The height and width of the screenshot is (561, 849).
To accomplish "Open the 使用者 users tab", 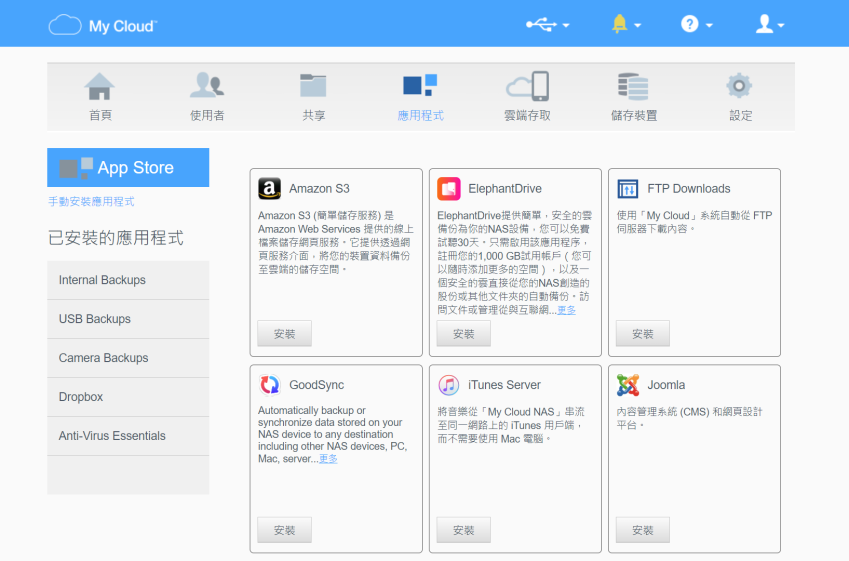I will pos(207,97).
